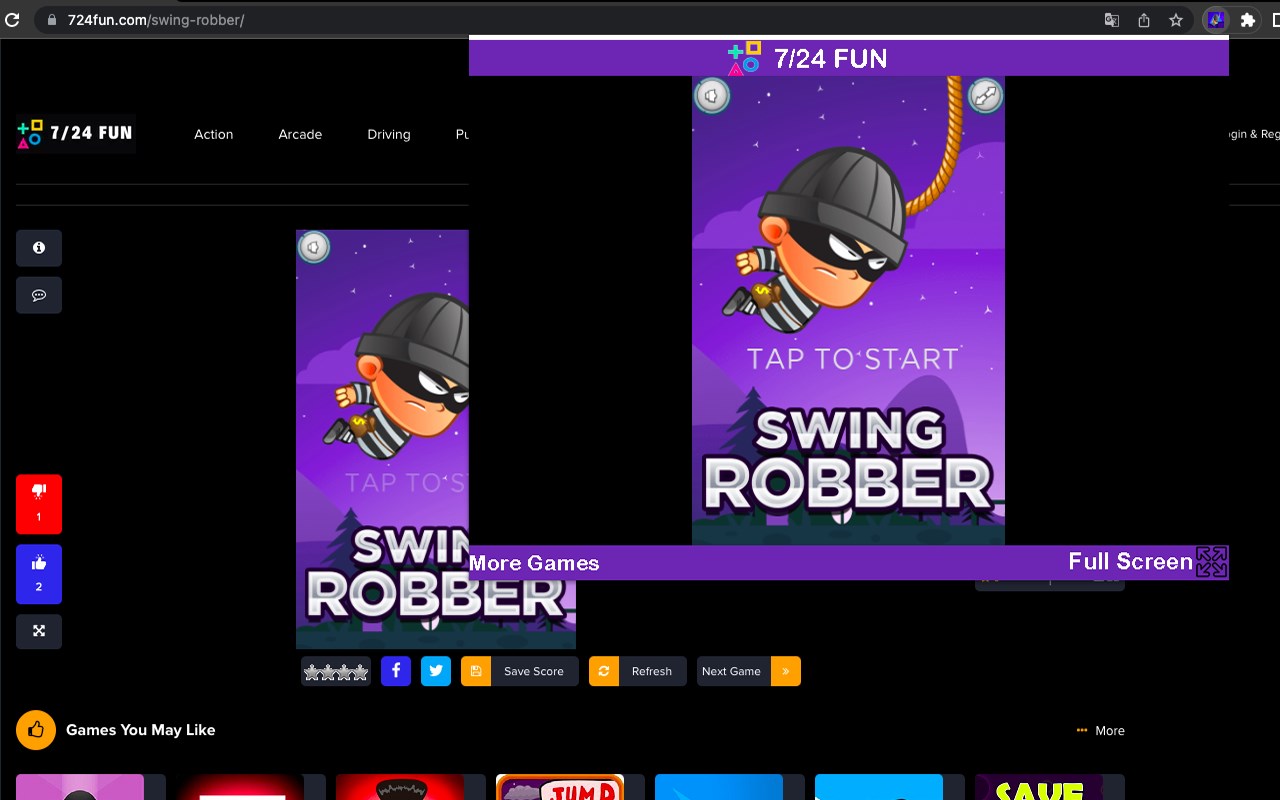Open the SAVE game thumbnail
Viewport: 1280px width, 800px height.
1039,787
